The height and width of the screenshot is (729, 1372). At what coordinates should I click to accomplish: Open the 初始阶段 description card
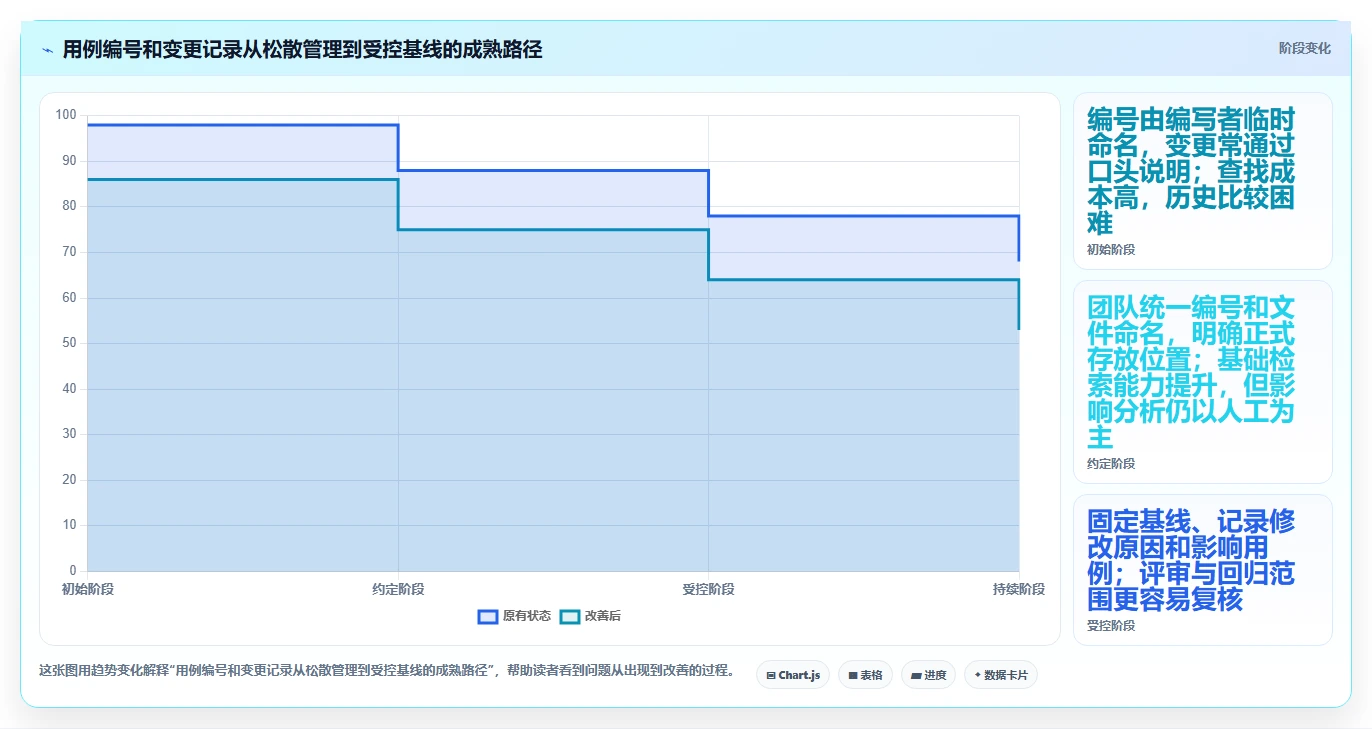point(1202,181)
